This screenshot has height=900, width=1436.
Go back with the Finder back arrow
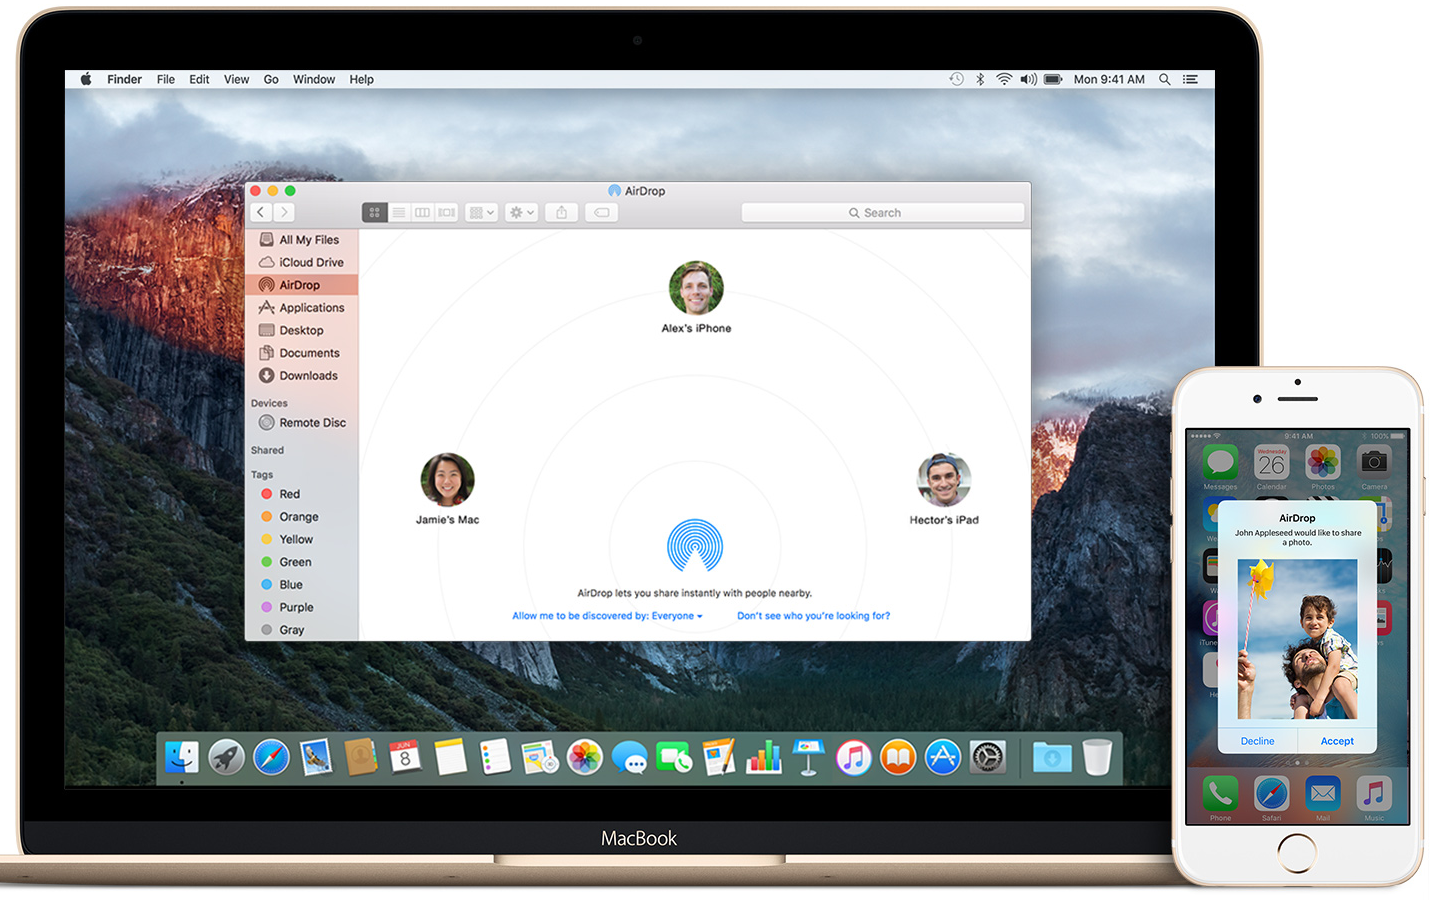(261, 212)
